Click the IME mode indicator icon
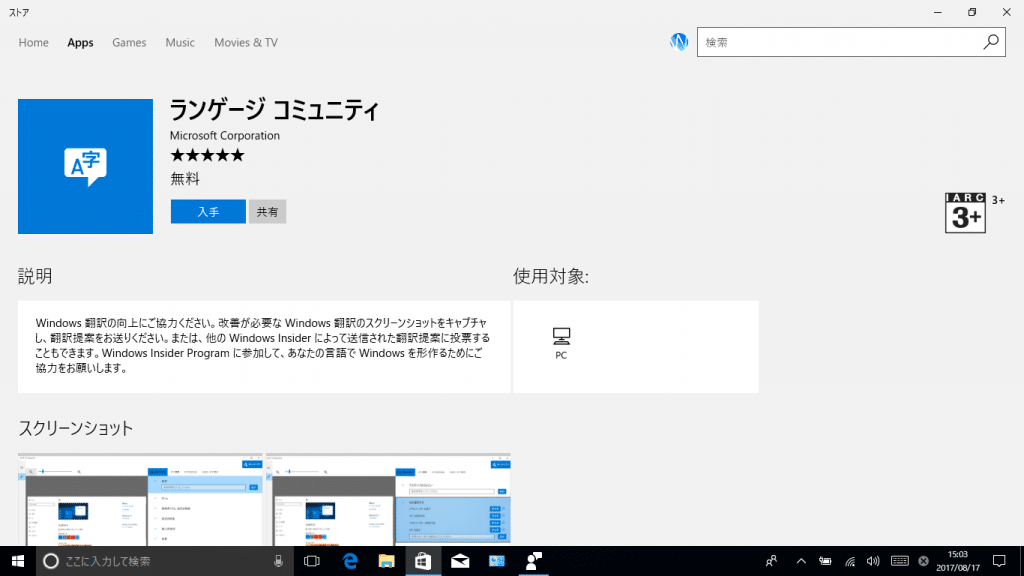Screen dimensions: 1024x576 pos(923,561)
